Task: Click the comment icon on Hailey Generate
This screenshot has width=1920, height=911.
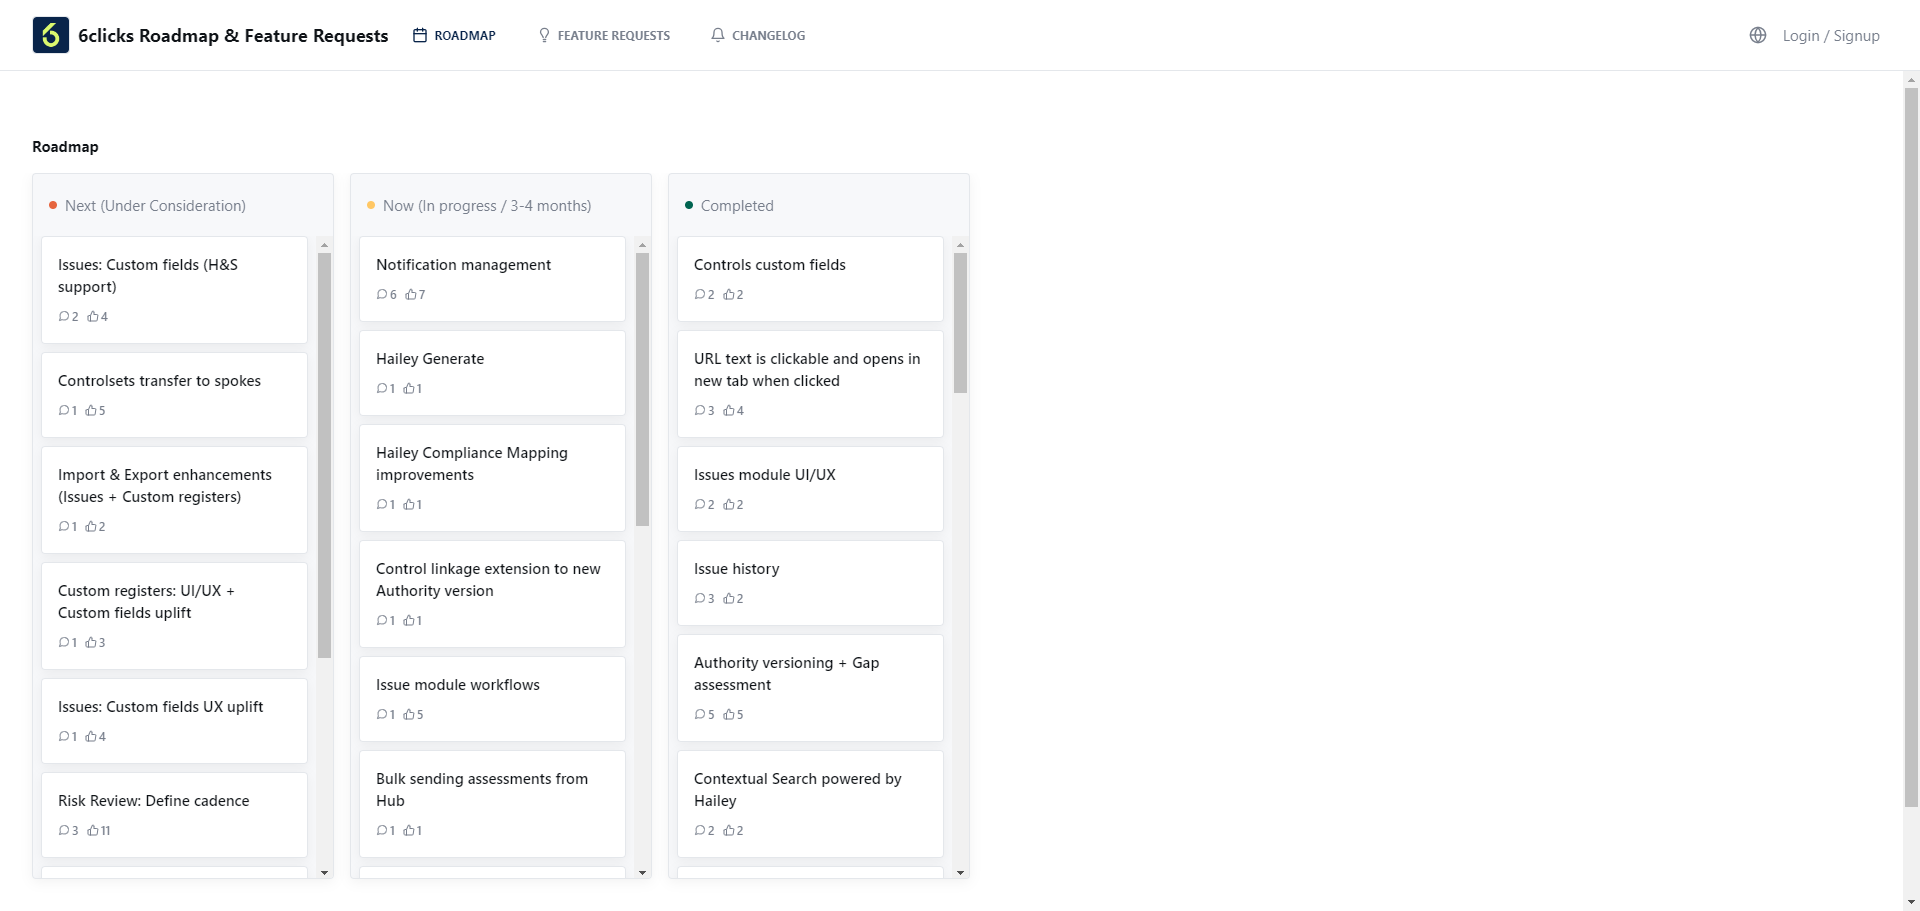Action: 381,388
